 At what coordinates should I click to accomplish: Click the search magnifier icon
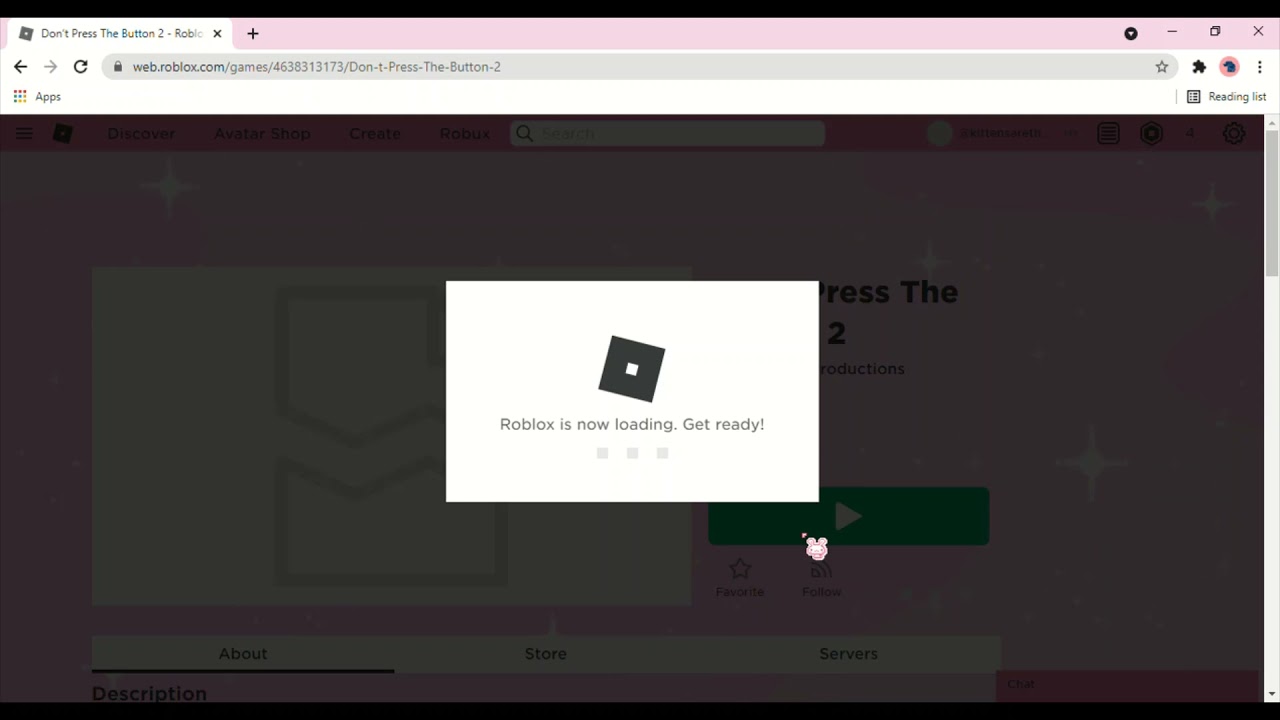(525, 133)
